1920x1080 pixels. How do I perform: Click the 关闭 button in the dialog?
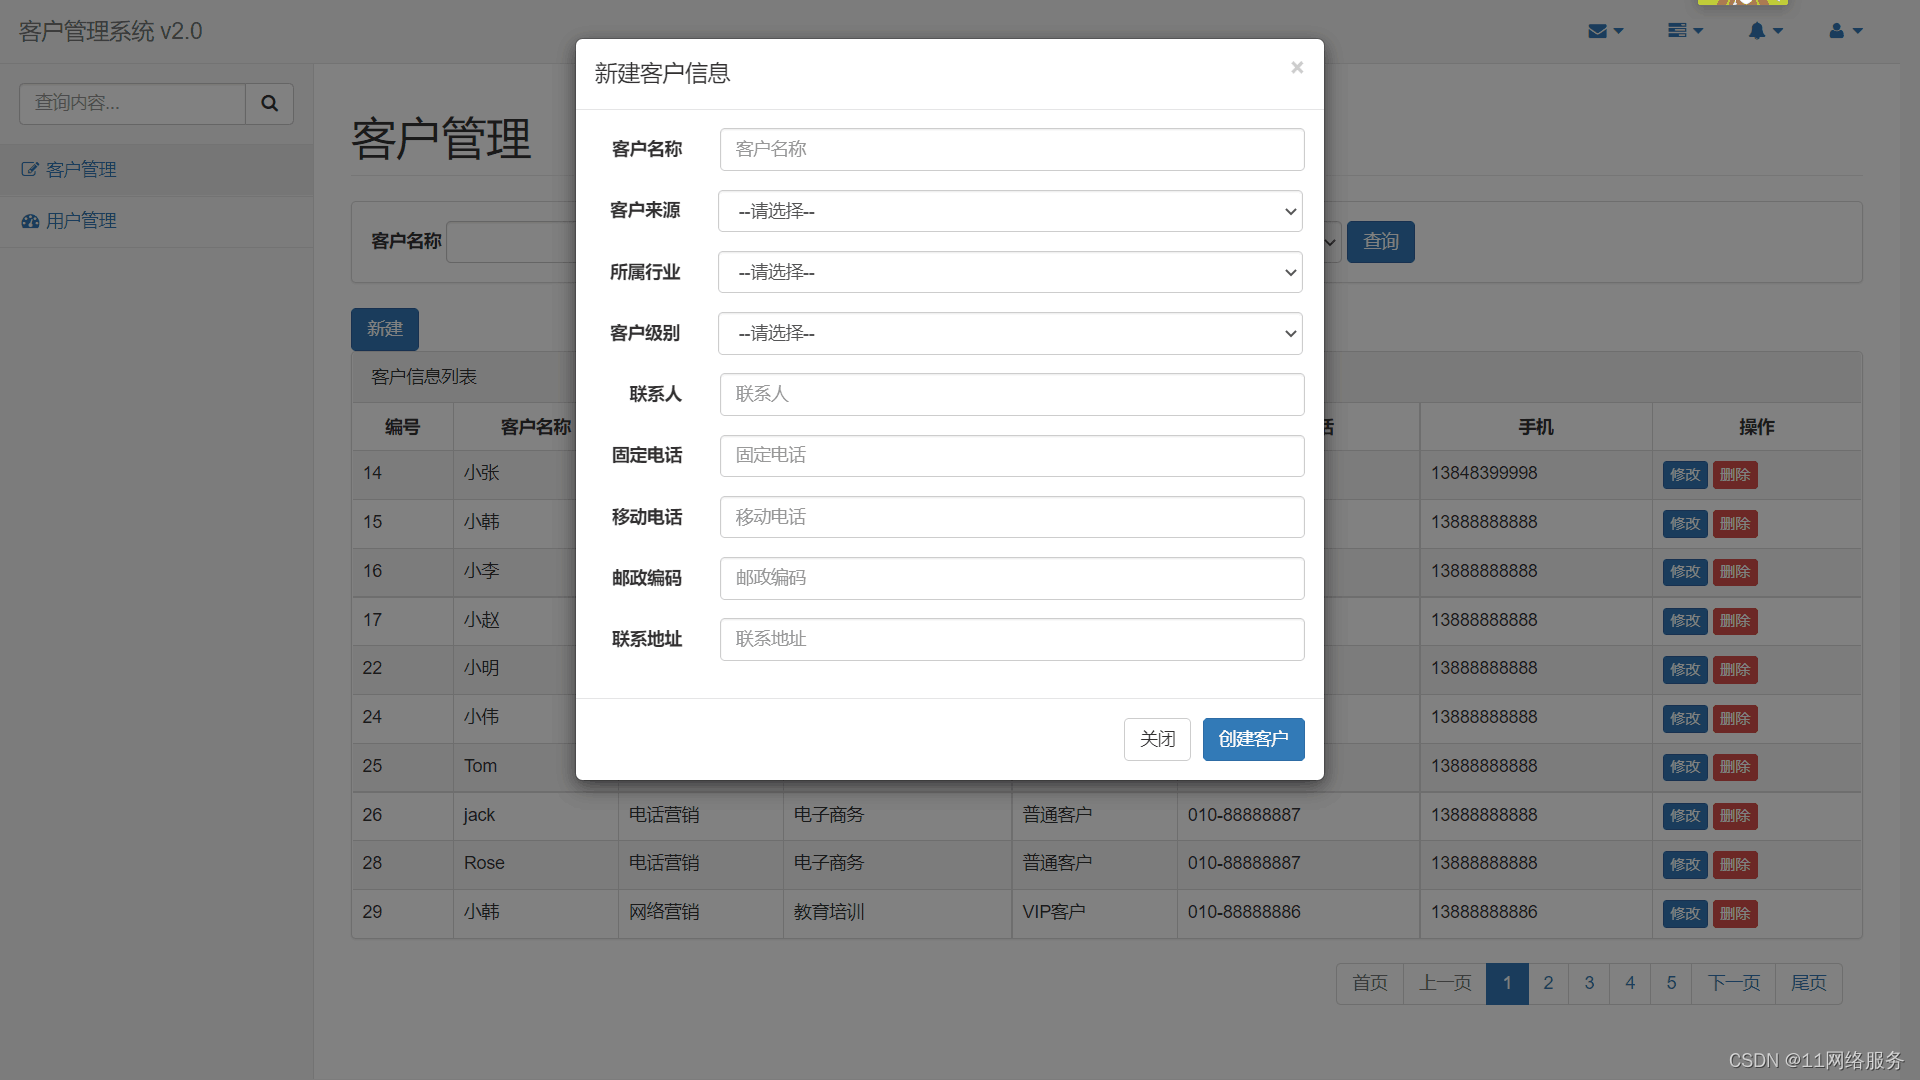tap(1157, 739)
